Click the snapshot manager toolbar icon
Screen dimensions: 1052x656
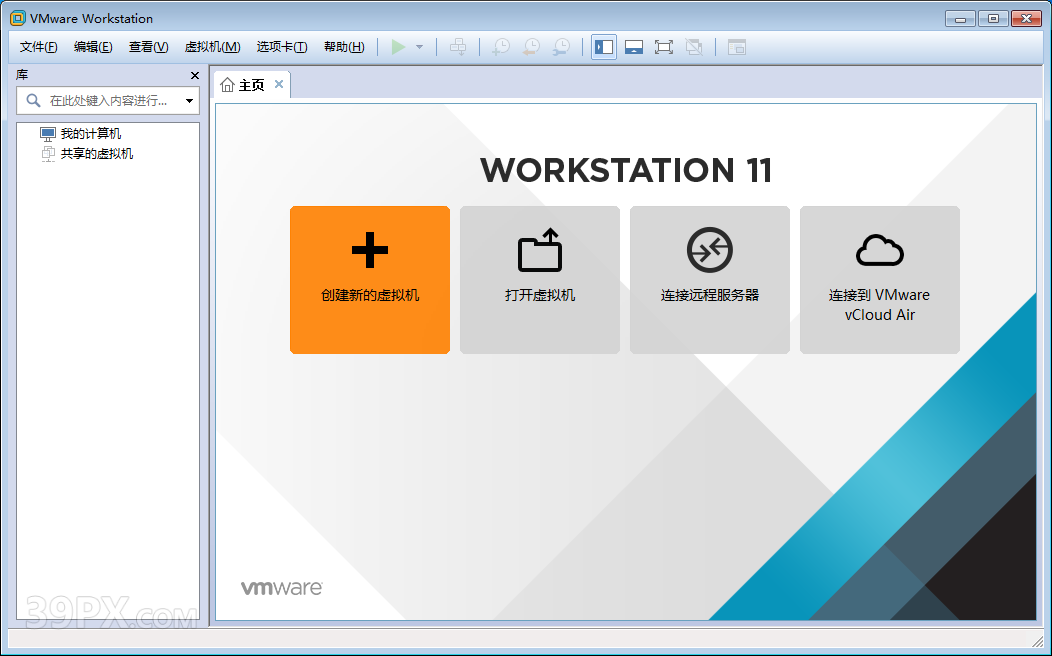click(x=562, y=47)
